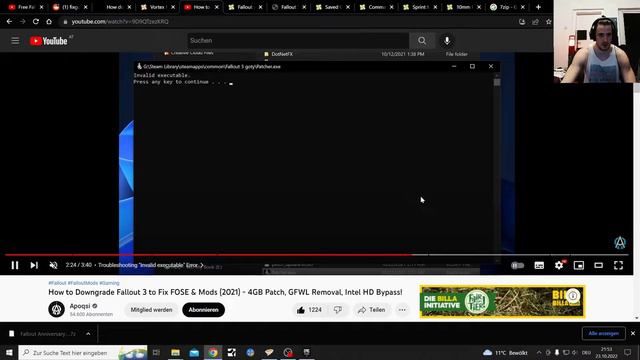640x360 pixels.
Task: Switch to the Vortex tab
Action: [157, 7]
